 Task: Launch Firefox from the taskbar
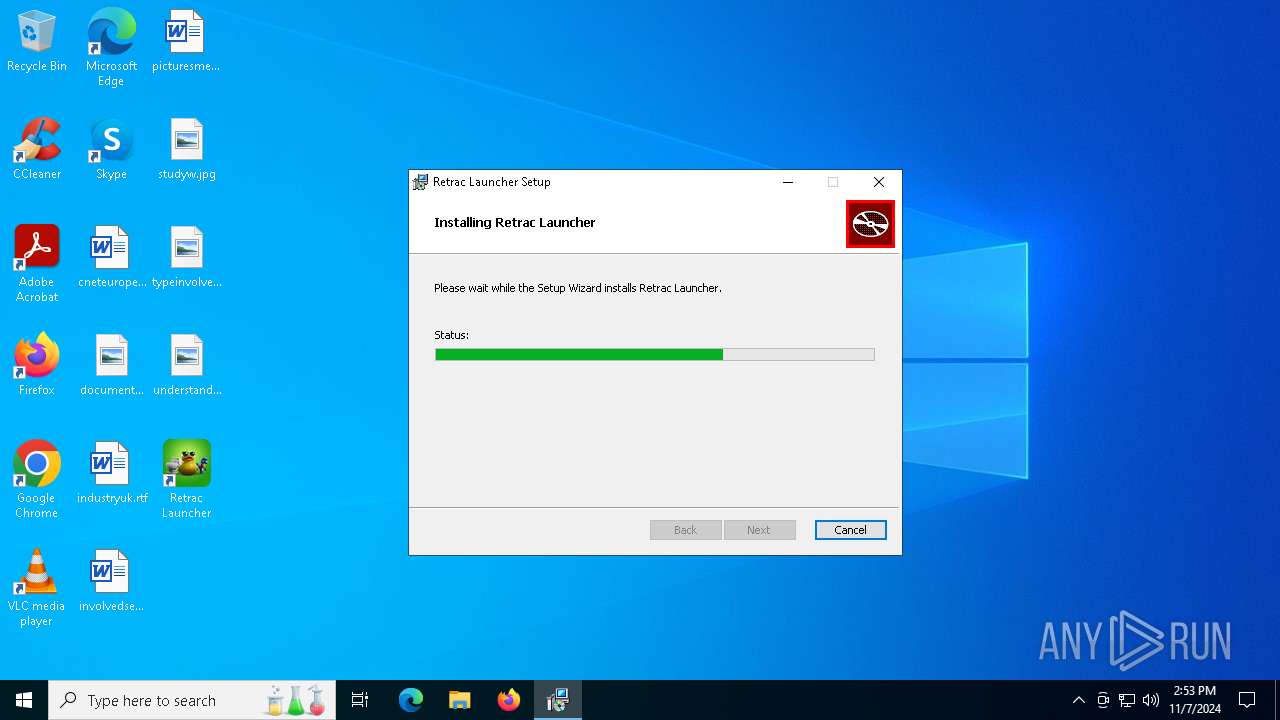coord(509,700)
